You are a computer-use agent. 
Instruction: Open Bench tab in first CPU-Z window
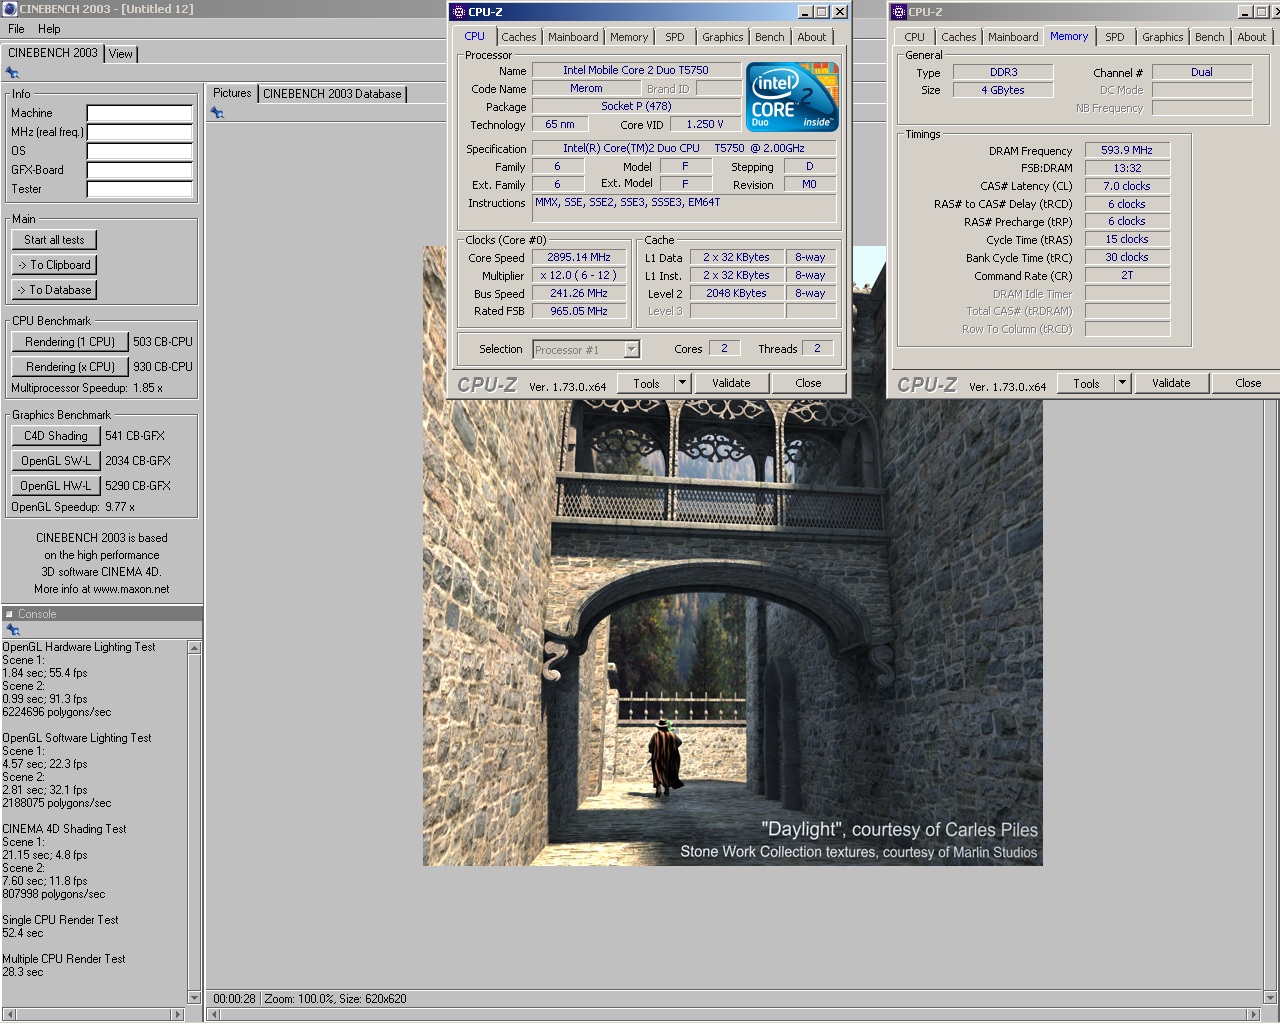coord(770,37)
